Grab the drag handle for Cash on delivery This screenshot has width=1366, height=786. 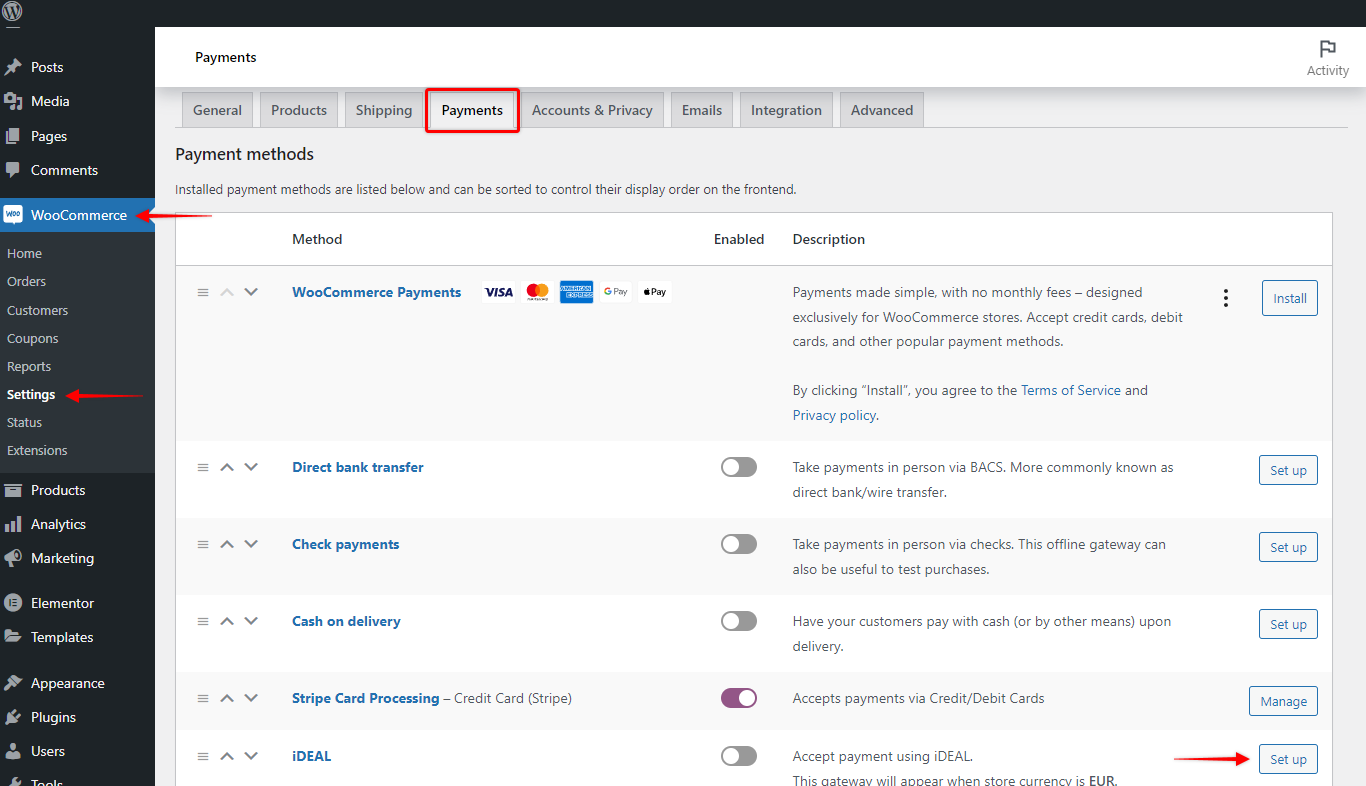pos(203,621)
